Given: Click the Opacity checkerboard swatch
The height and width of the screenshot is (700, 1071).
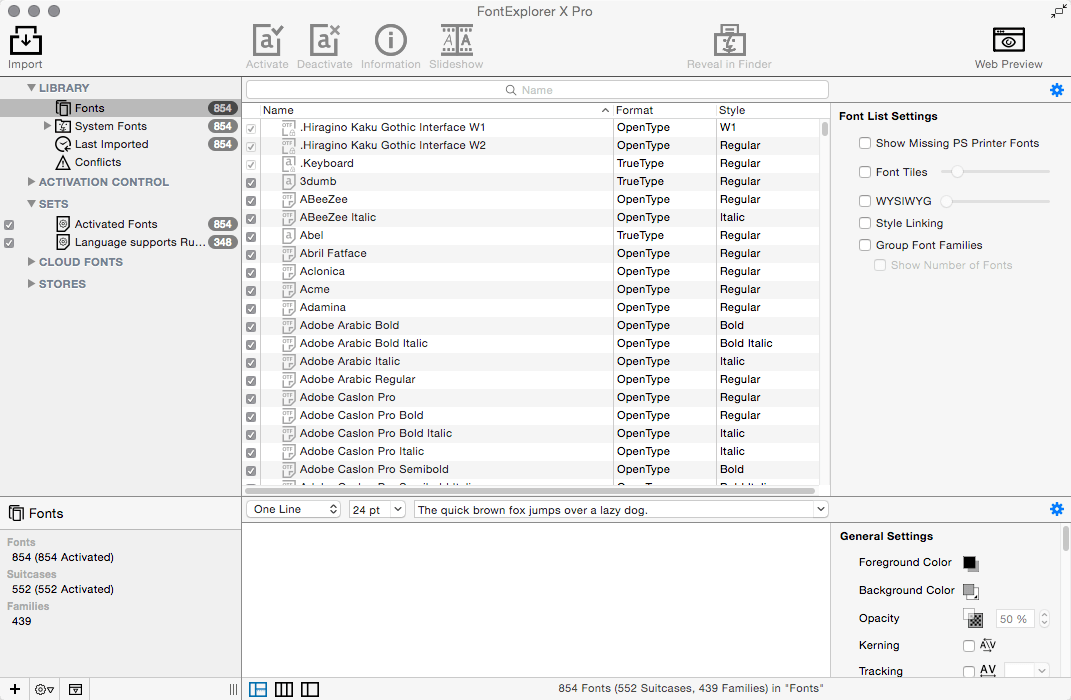Looking at the screenshot, I should (973, 618).
